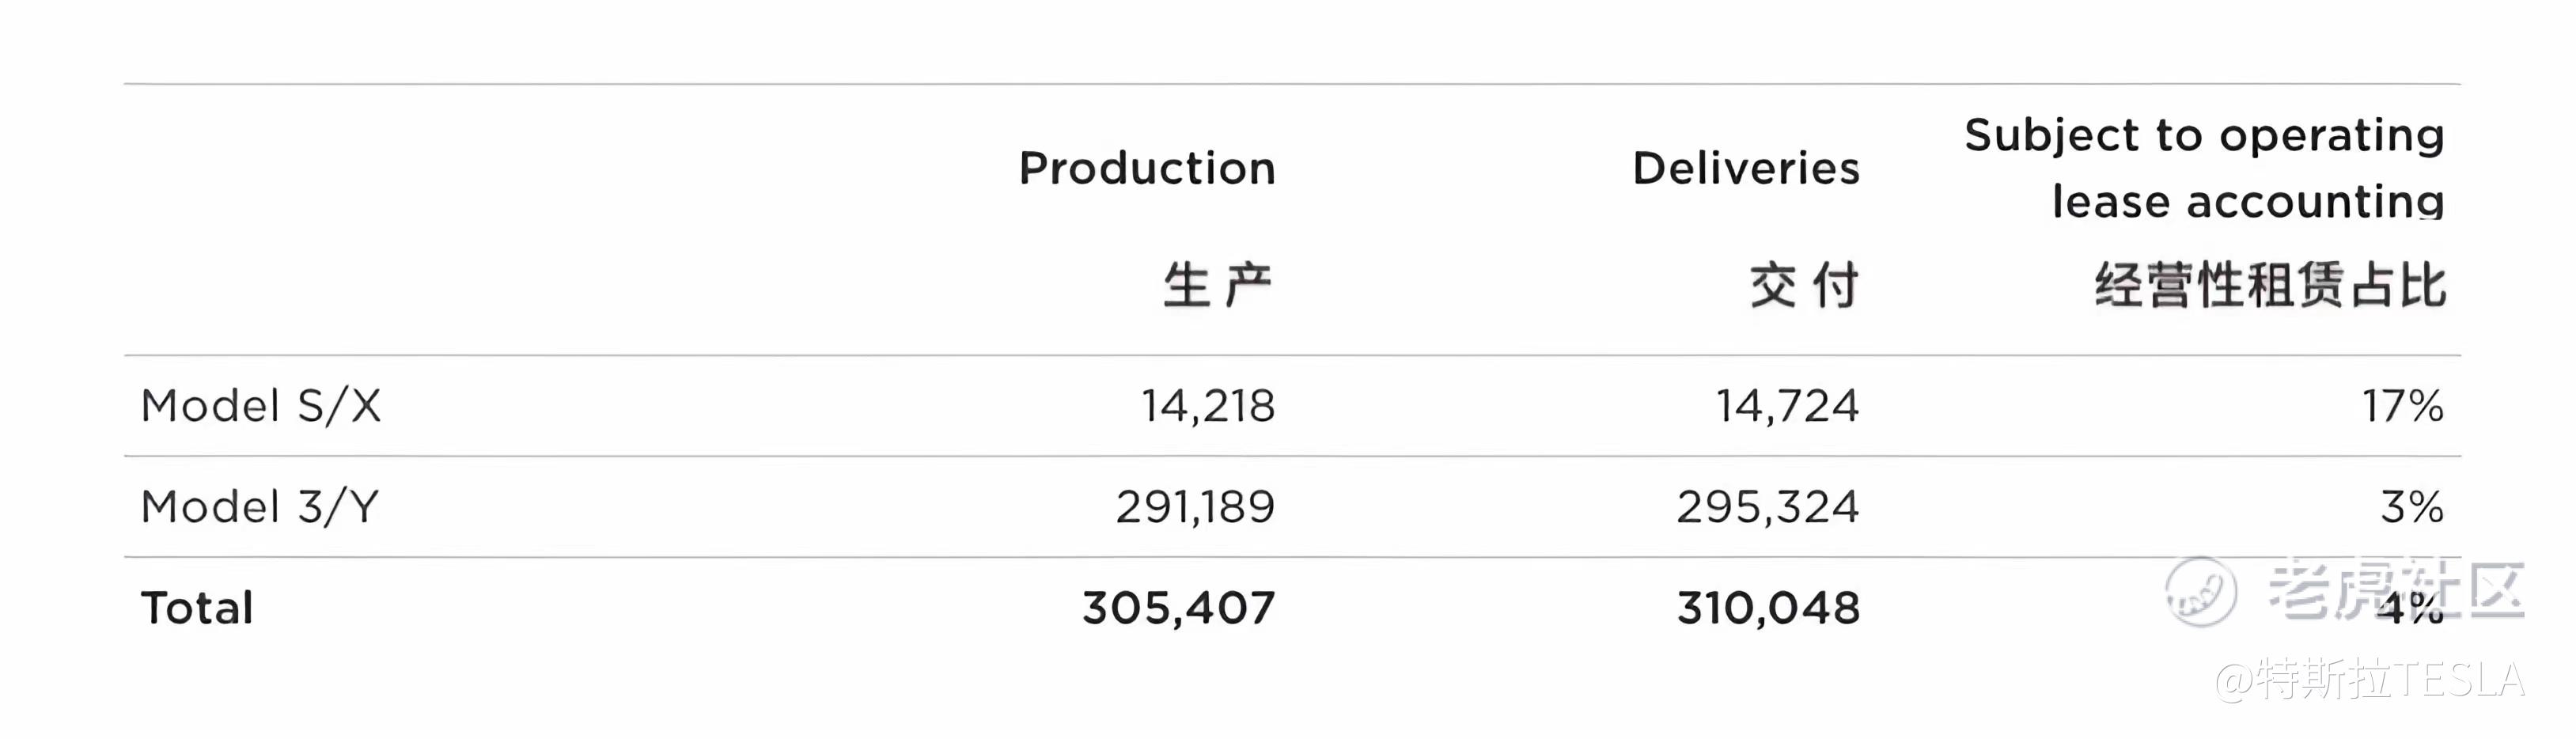Select the Production column header

coord(1146,168)
